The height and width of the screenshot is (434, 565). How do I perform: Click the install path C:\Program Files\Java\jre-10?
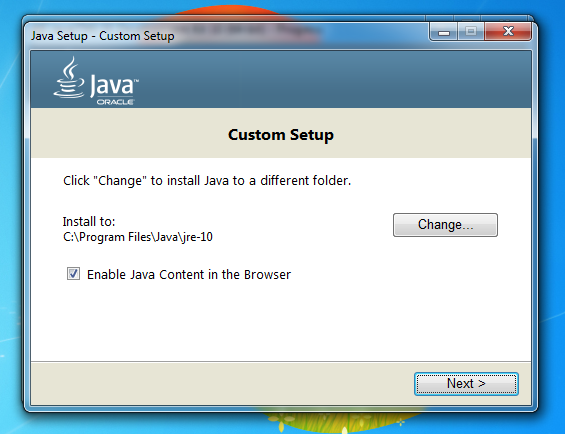138,237
